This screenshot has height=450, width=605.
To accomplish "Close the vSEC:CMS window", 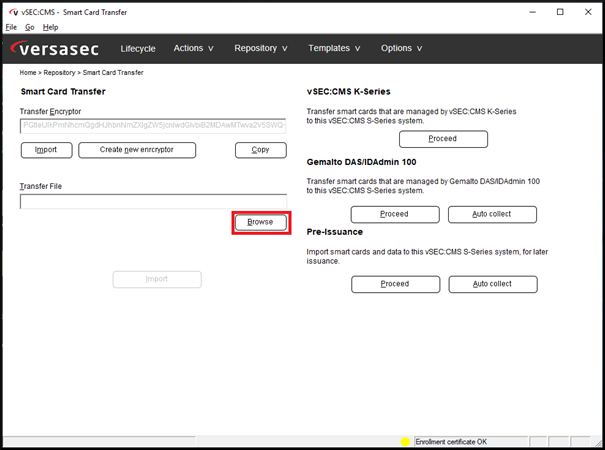I will [588, 12].
